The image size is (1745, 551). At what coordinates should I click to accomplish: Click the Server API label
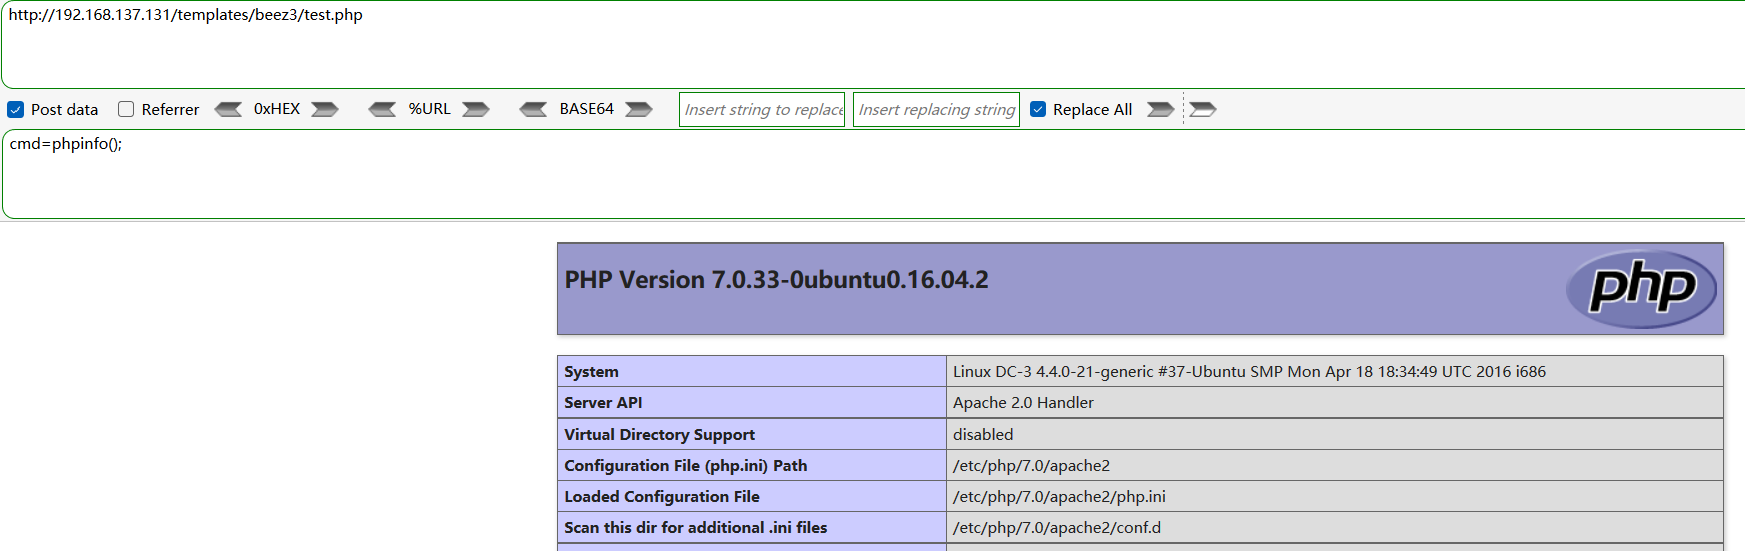click(603, 403)
